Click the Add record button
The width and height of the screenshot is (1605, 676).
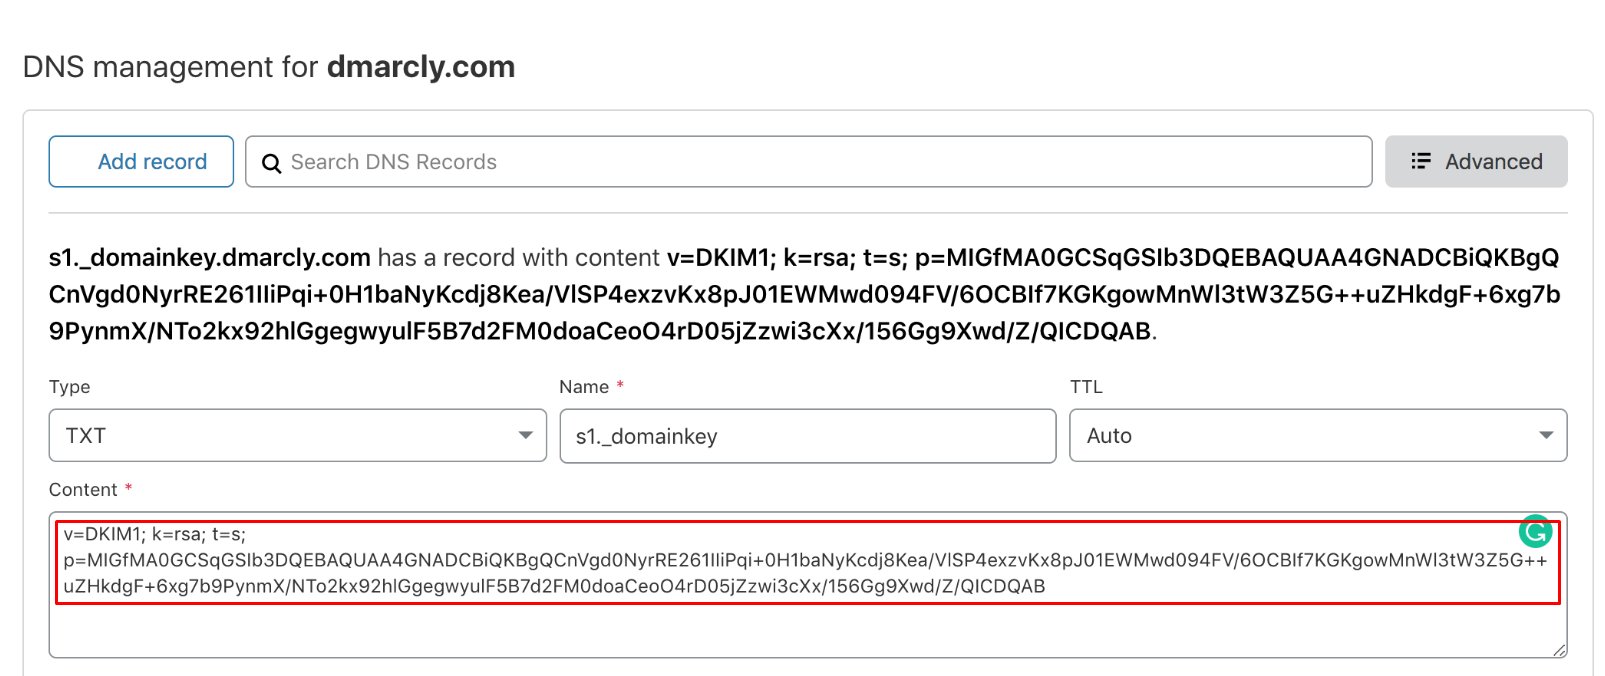(141, 161)
